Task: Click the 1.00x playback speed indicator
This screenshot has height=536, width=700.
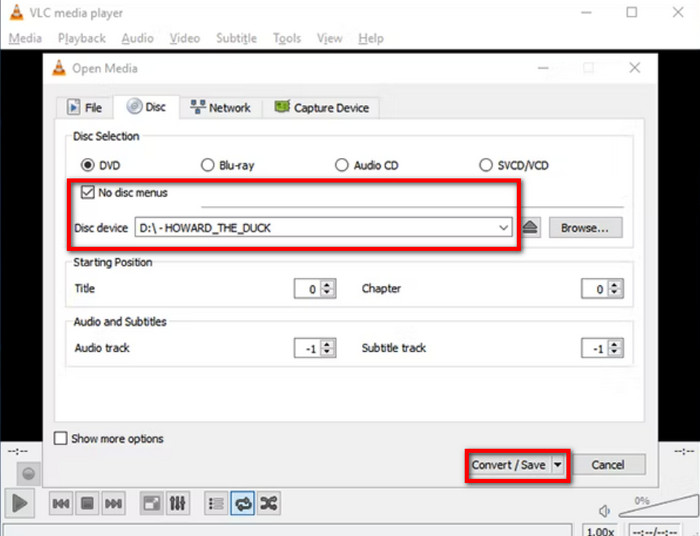Action: 600,531
